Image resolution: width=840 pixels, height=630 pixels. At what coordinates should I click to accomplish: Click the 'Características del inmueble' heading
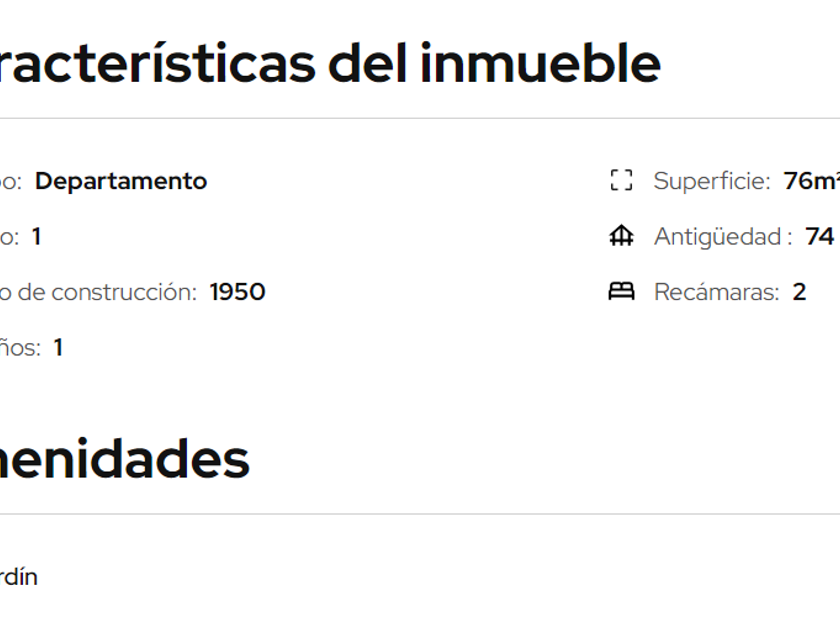(x=330, y=63)
